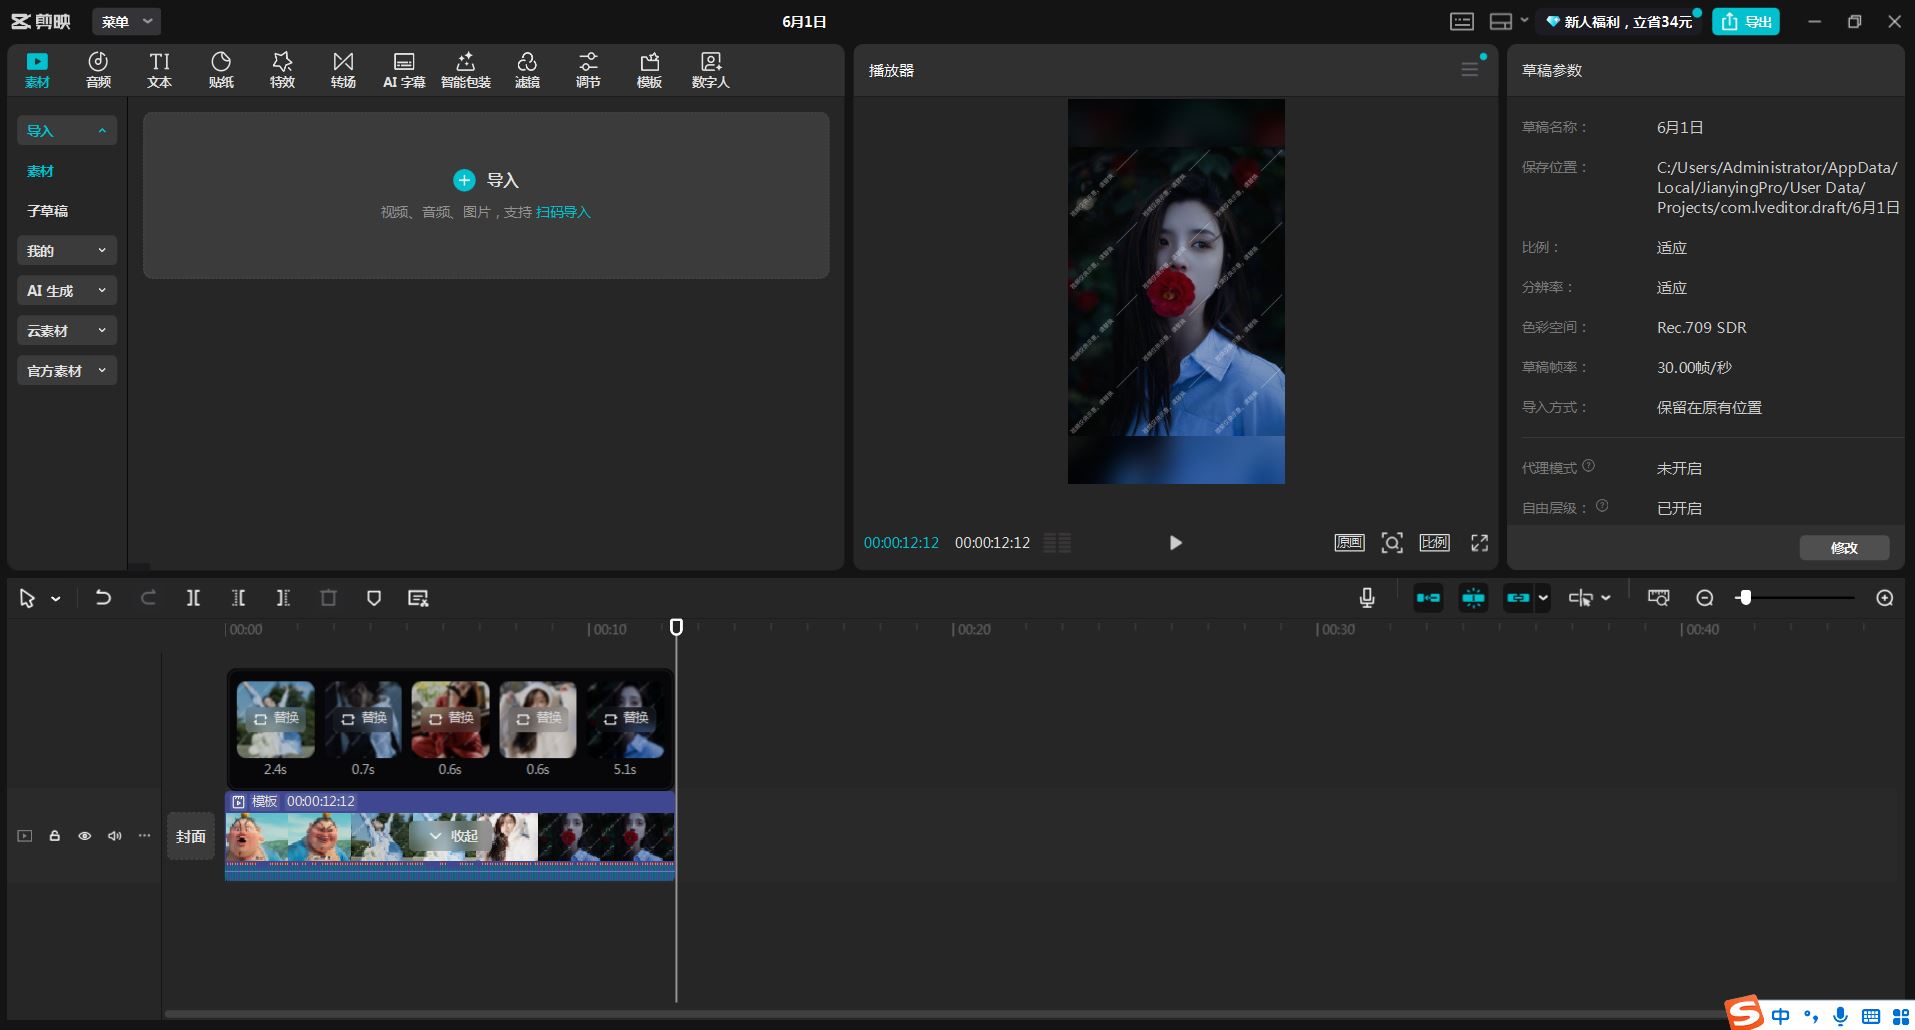Click the timeline zoom slider handle
The height and width of the screenshot is (1030, 1915).
pyautogui.click(x=1745, y=597)
